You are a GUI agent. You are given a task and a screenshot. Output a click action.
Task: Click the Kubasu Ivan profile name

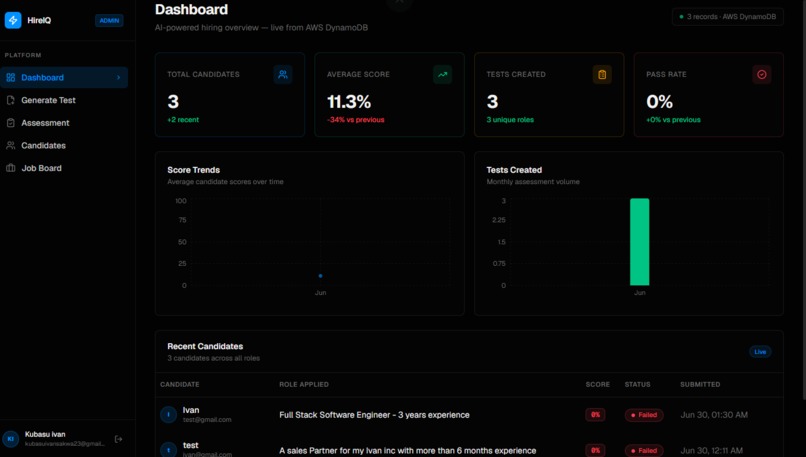[x=45, y=434]
